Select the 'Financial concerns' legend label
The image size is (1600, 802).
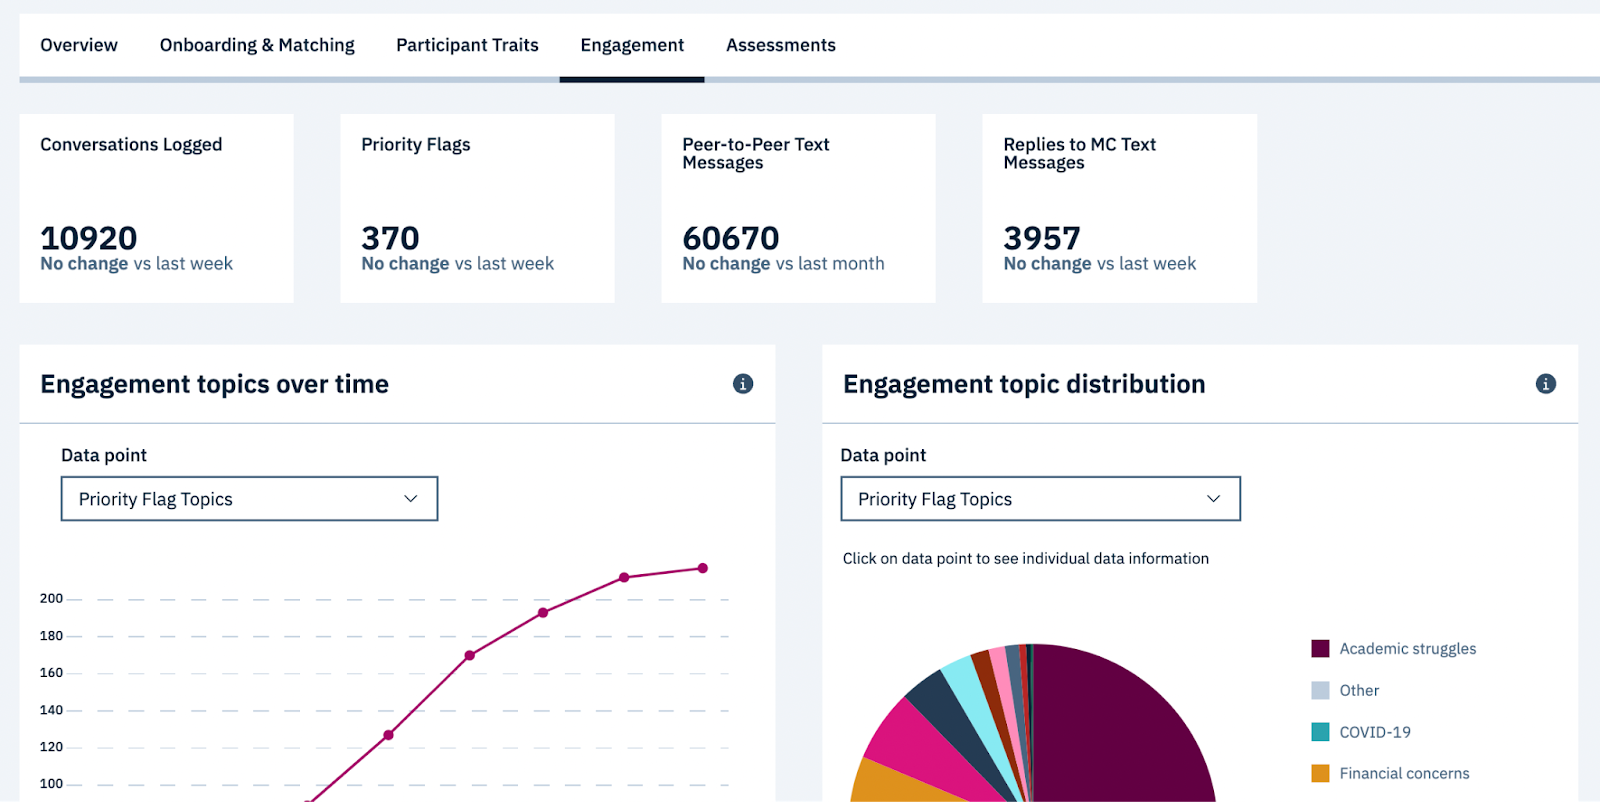1404,773
